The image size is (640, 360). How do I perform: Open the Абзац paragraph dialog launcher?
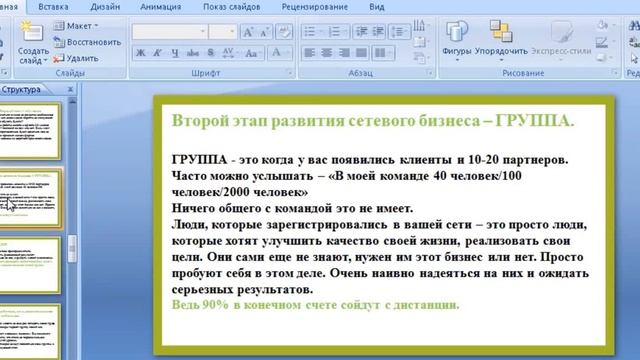pyautogui.click(x=430, y=73)
